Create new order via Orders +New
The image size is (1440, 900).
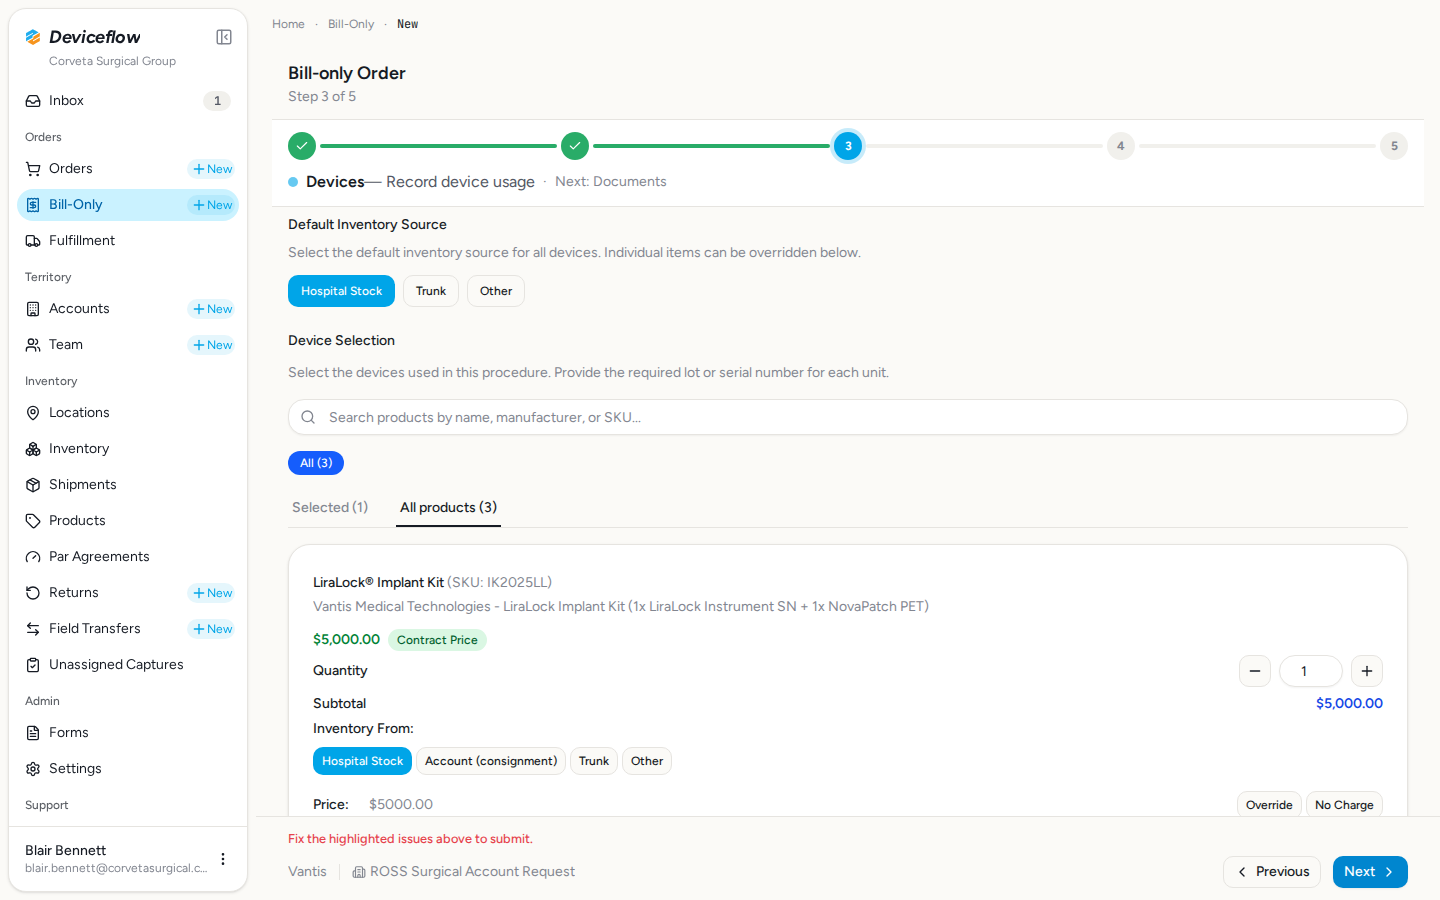pyautogui.click(x=212, y=169)
